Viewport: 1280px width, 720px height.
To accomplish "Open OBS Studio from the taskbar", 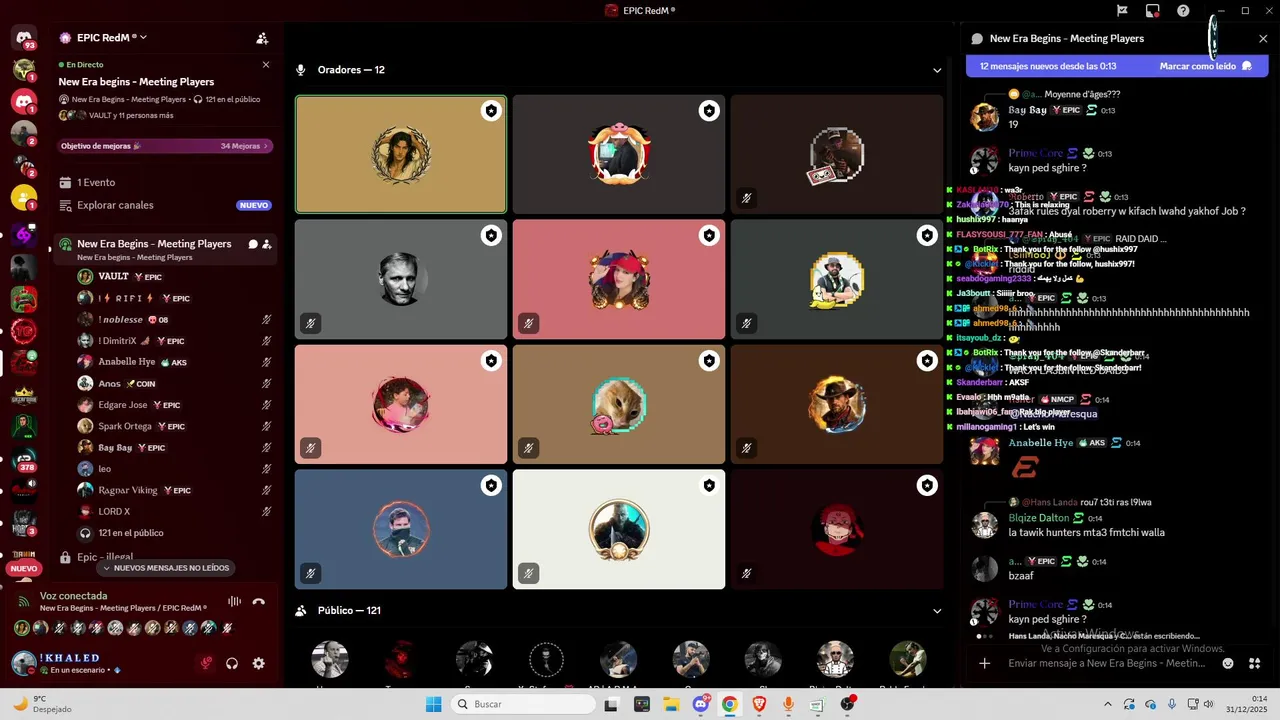I will point(847,704).
